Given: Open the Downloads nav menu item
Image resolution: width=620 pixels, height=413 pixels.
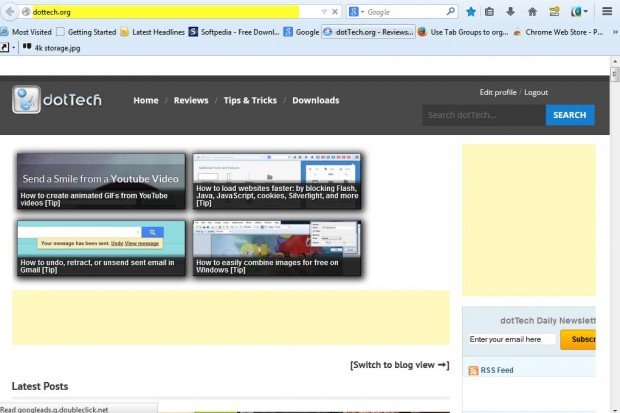Looking at the screenshot, I should [316, 100].
